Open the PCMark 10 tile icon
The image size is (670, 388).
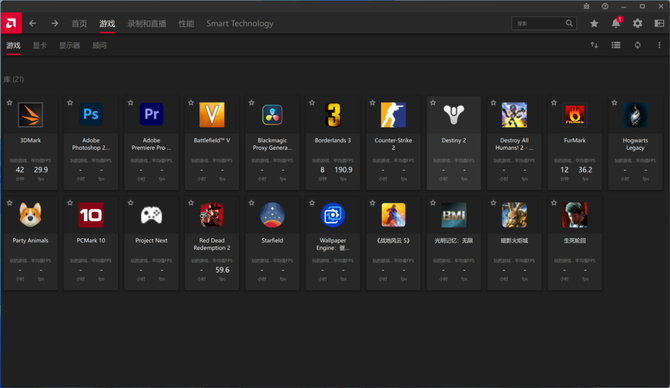coord(91,215)
